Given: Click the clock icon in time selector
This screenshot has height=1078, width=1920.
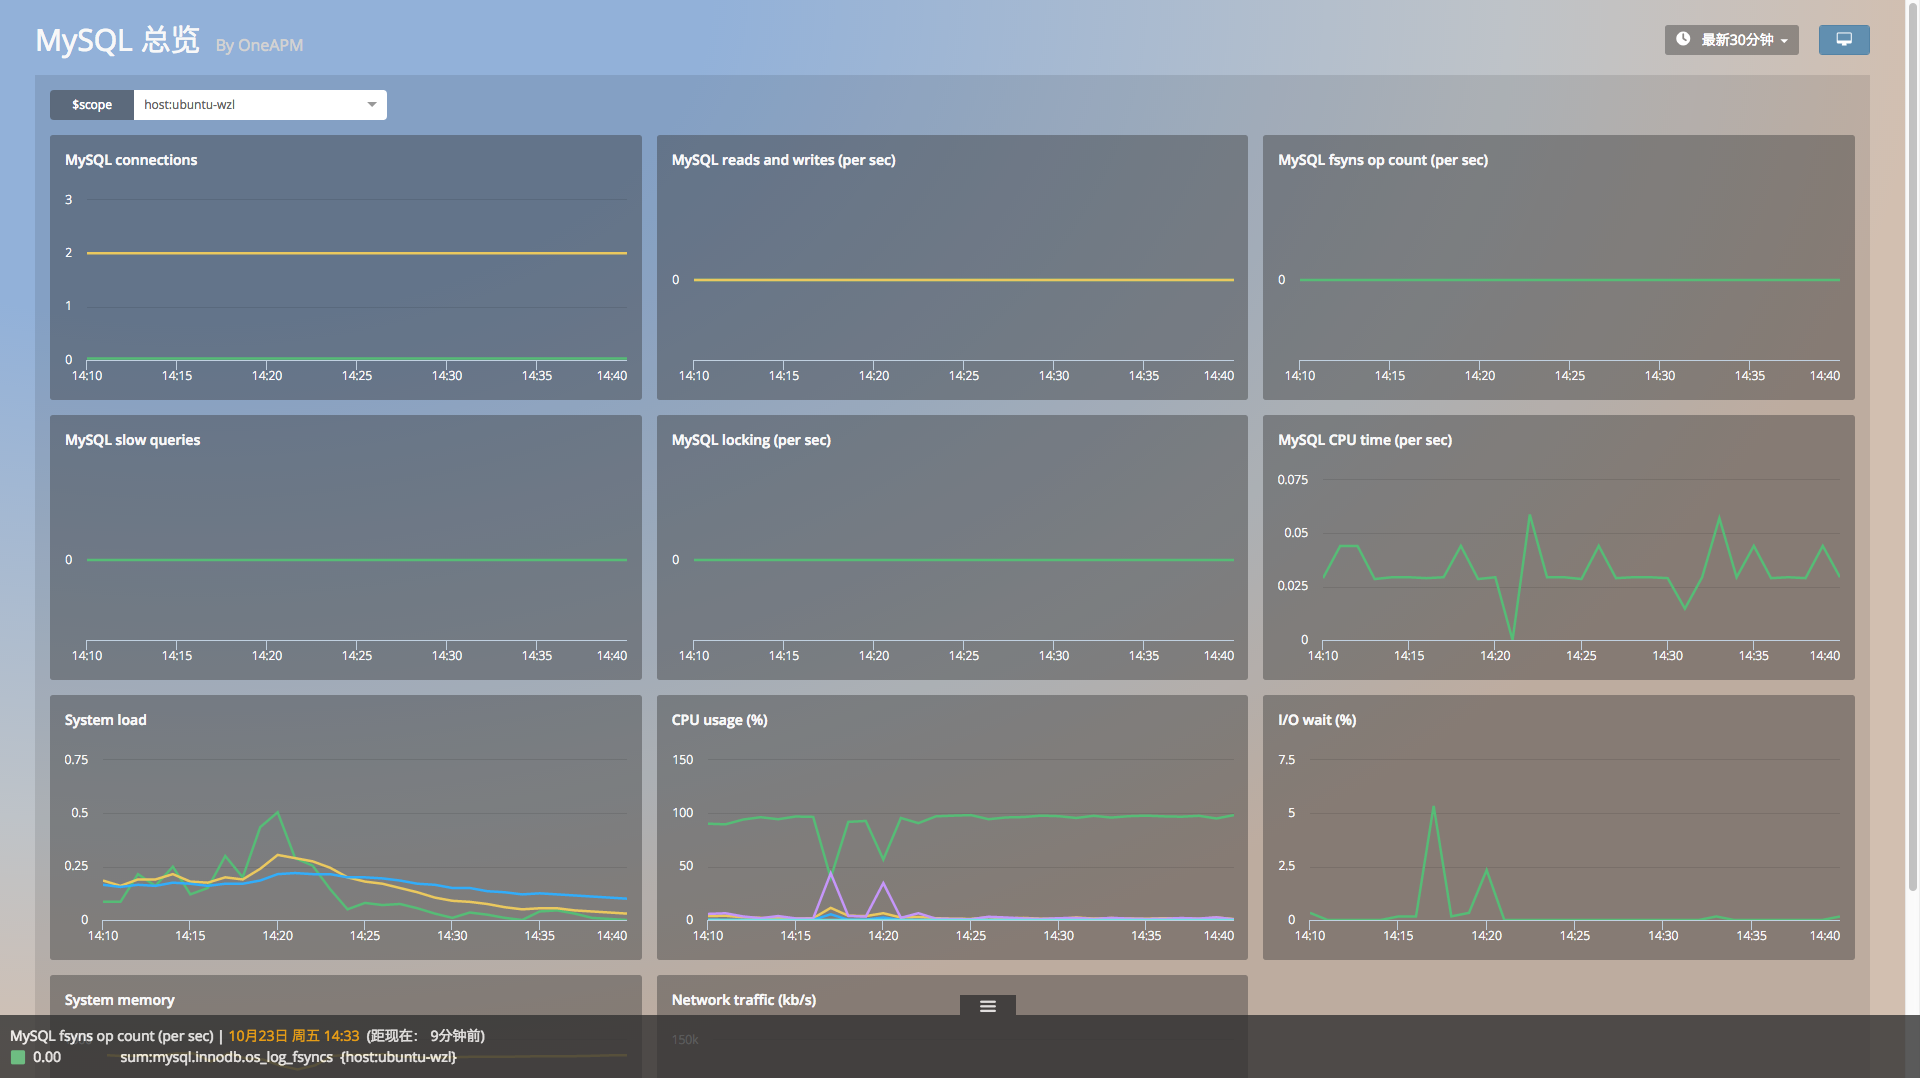Looking at the screenshot, I should point(1683,39).
